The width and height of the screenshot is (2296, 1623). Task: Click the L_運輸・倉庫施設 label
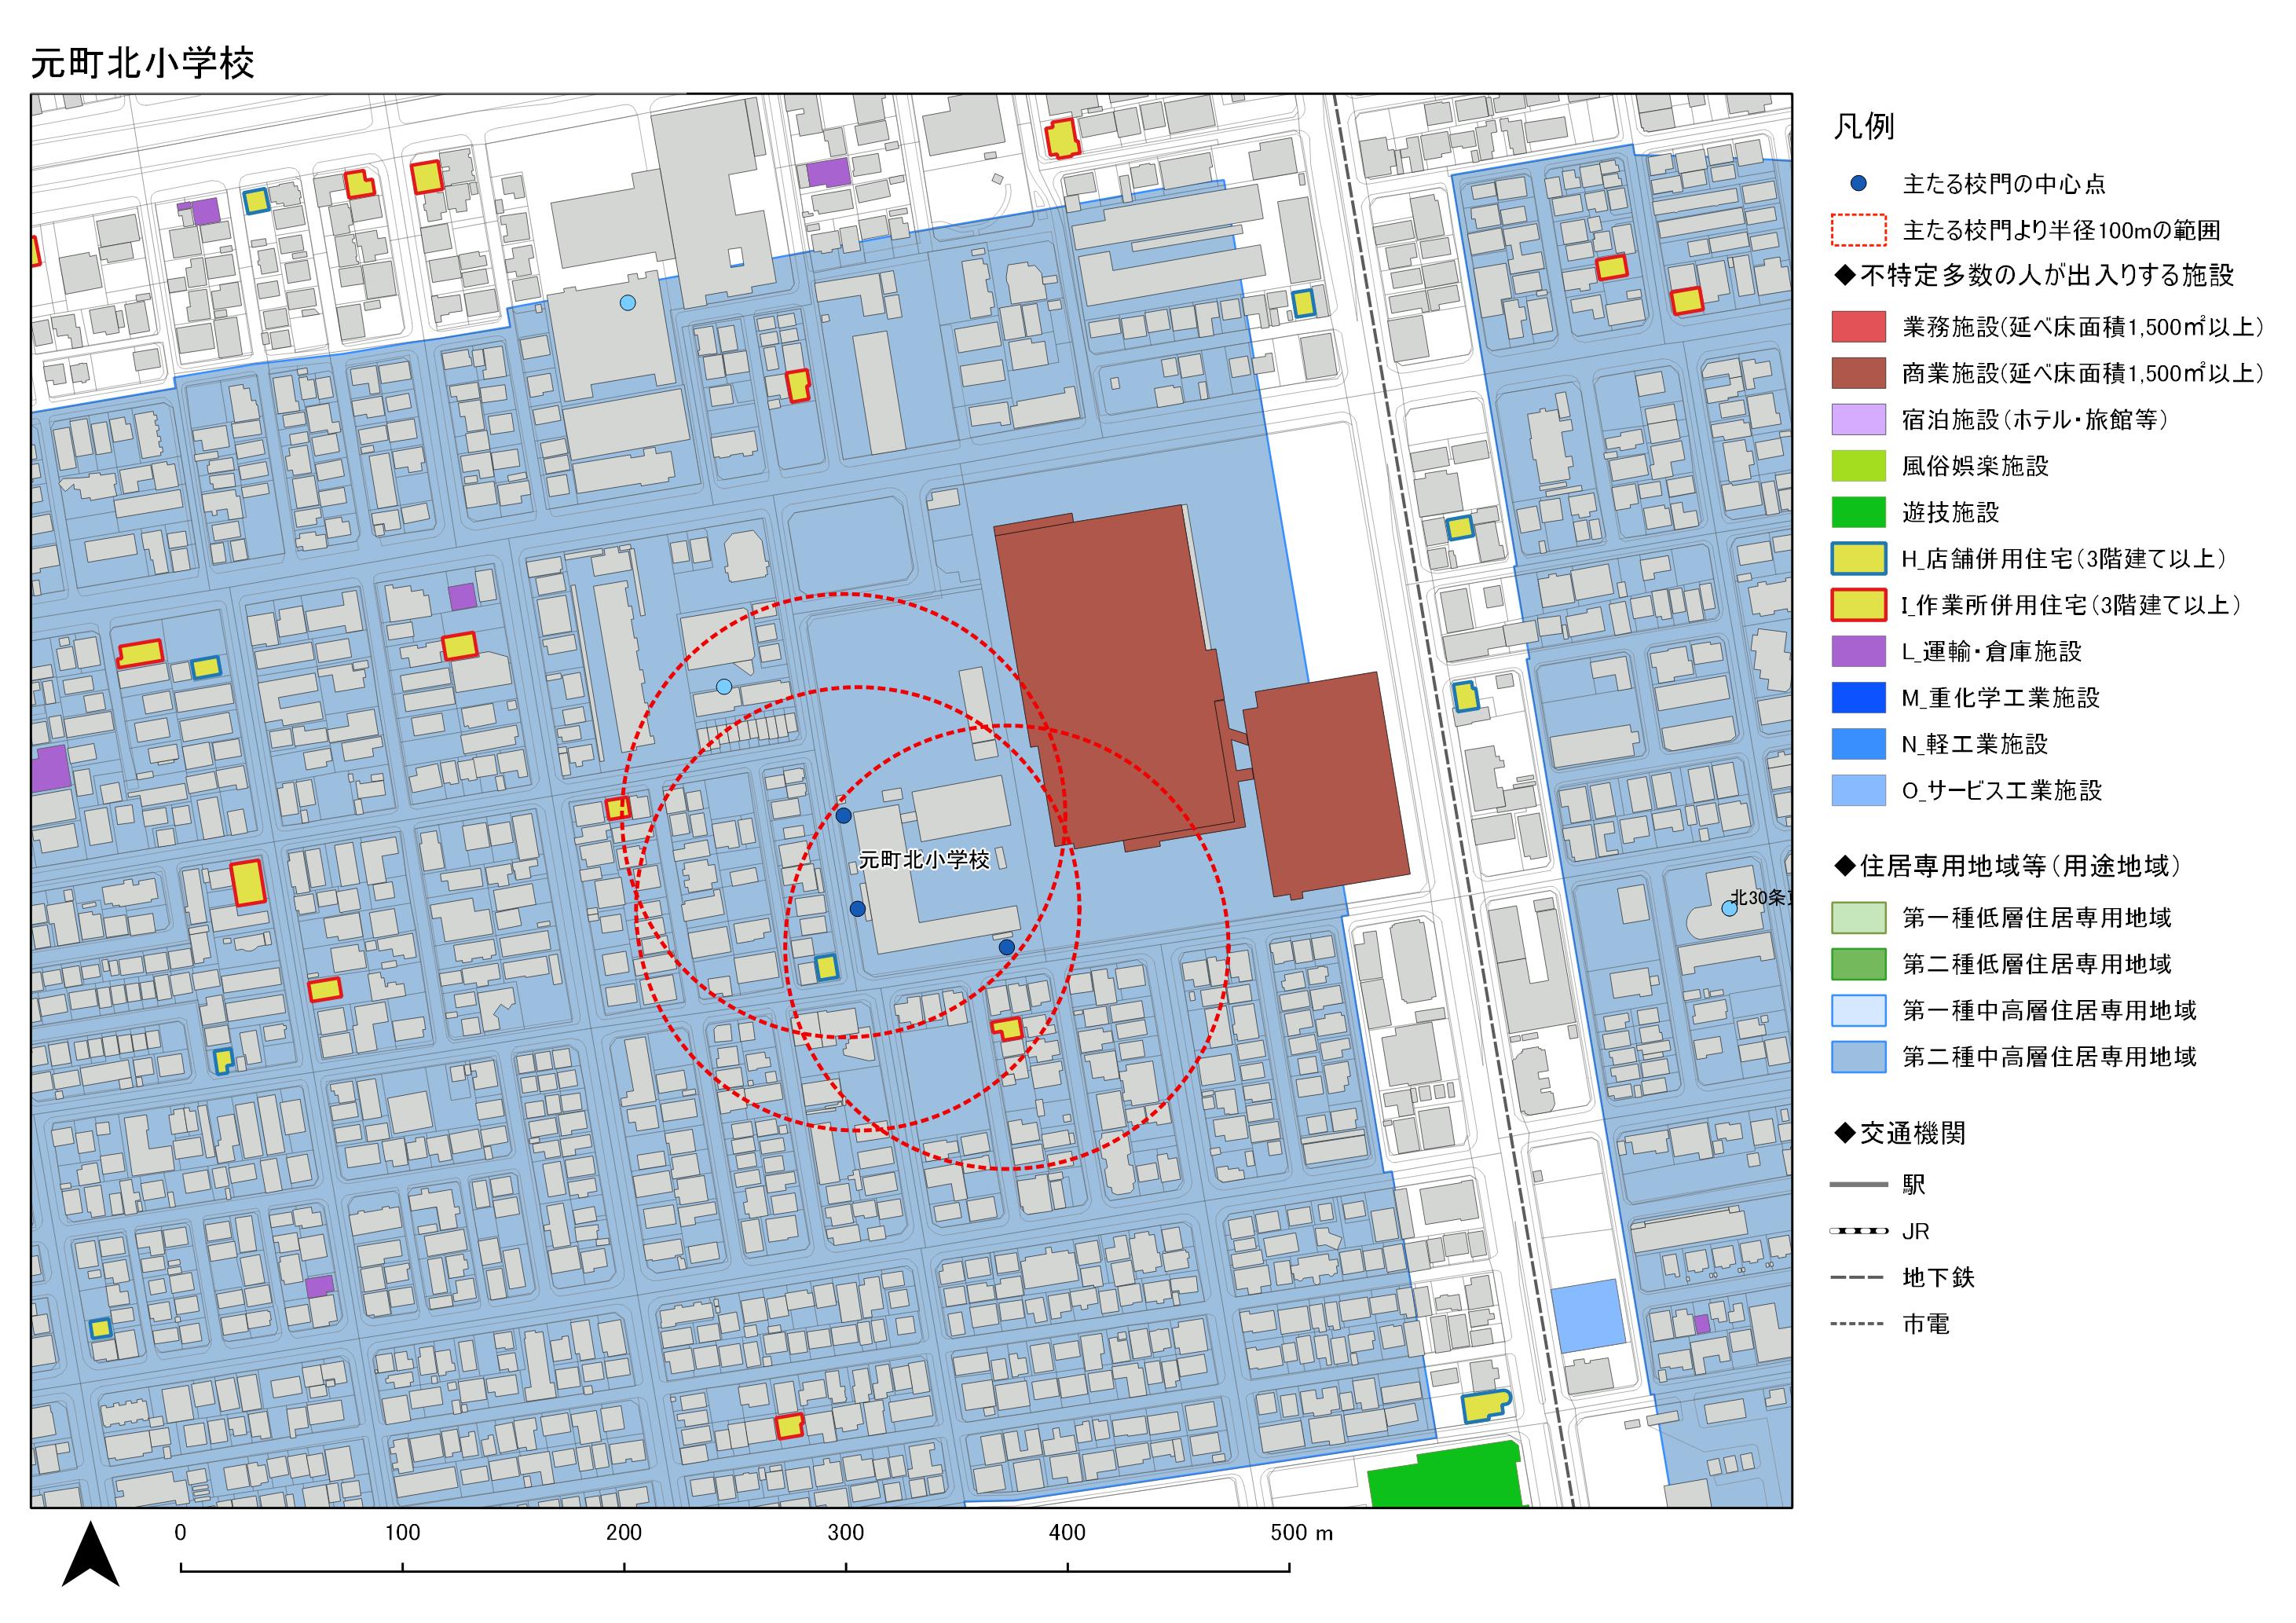[1992, 652]
